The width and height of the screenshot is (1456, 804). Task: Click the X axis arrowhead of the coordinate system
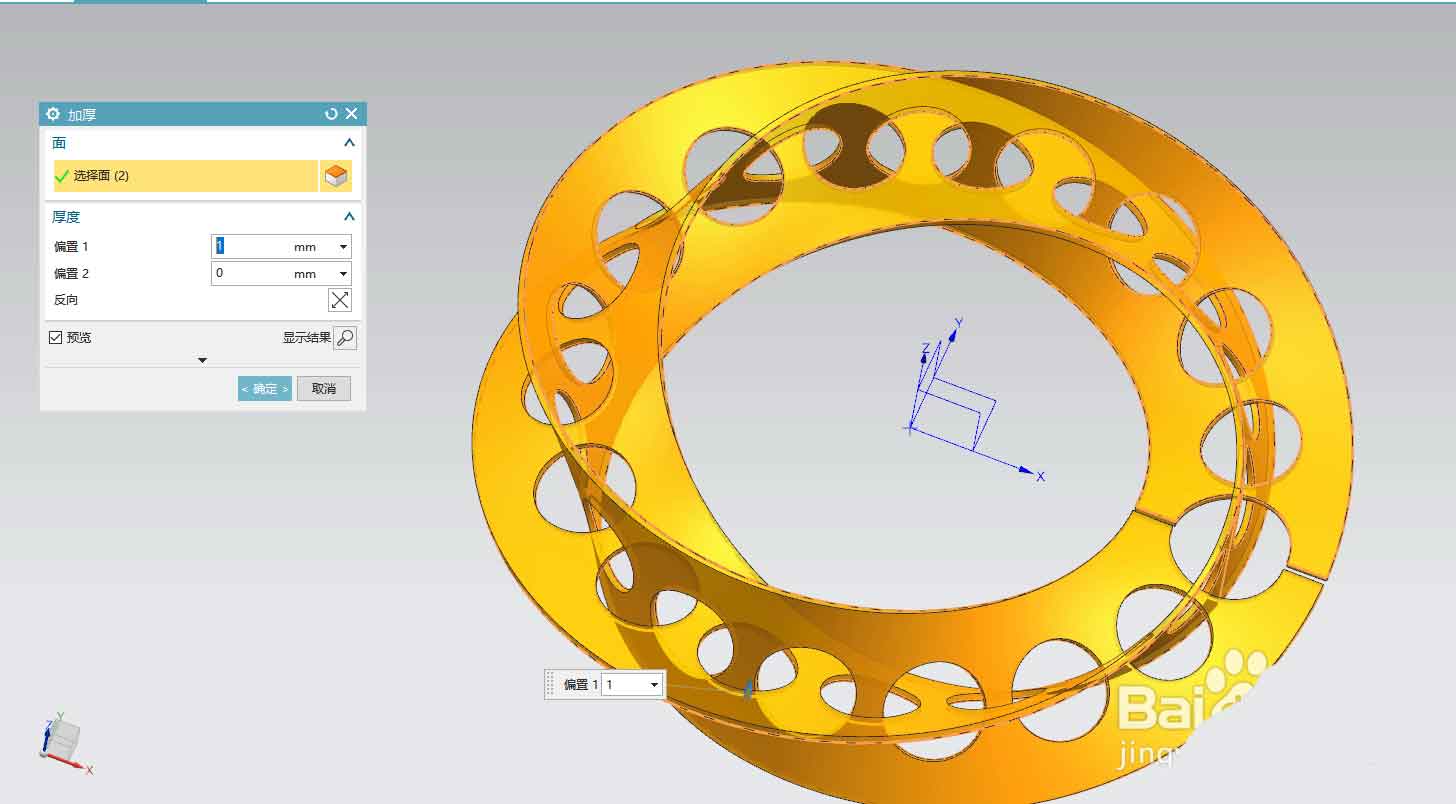coord(1025,469)
